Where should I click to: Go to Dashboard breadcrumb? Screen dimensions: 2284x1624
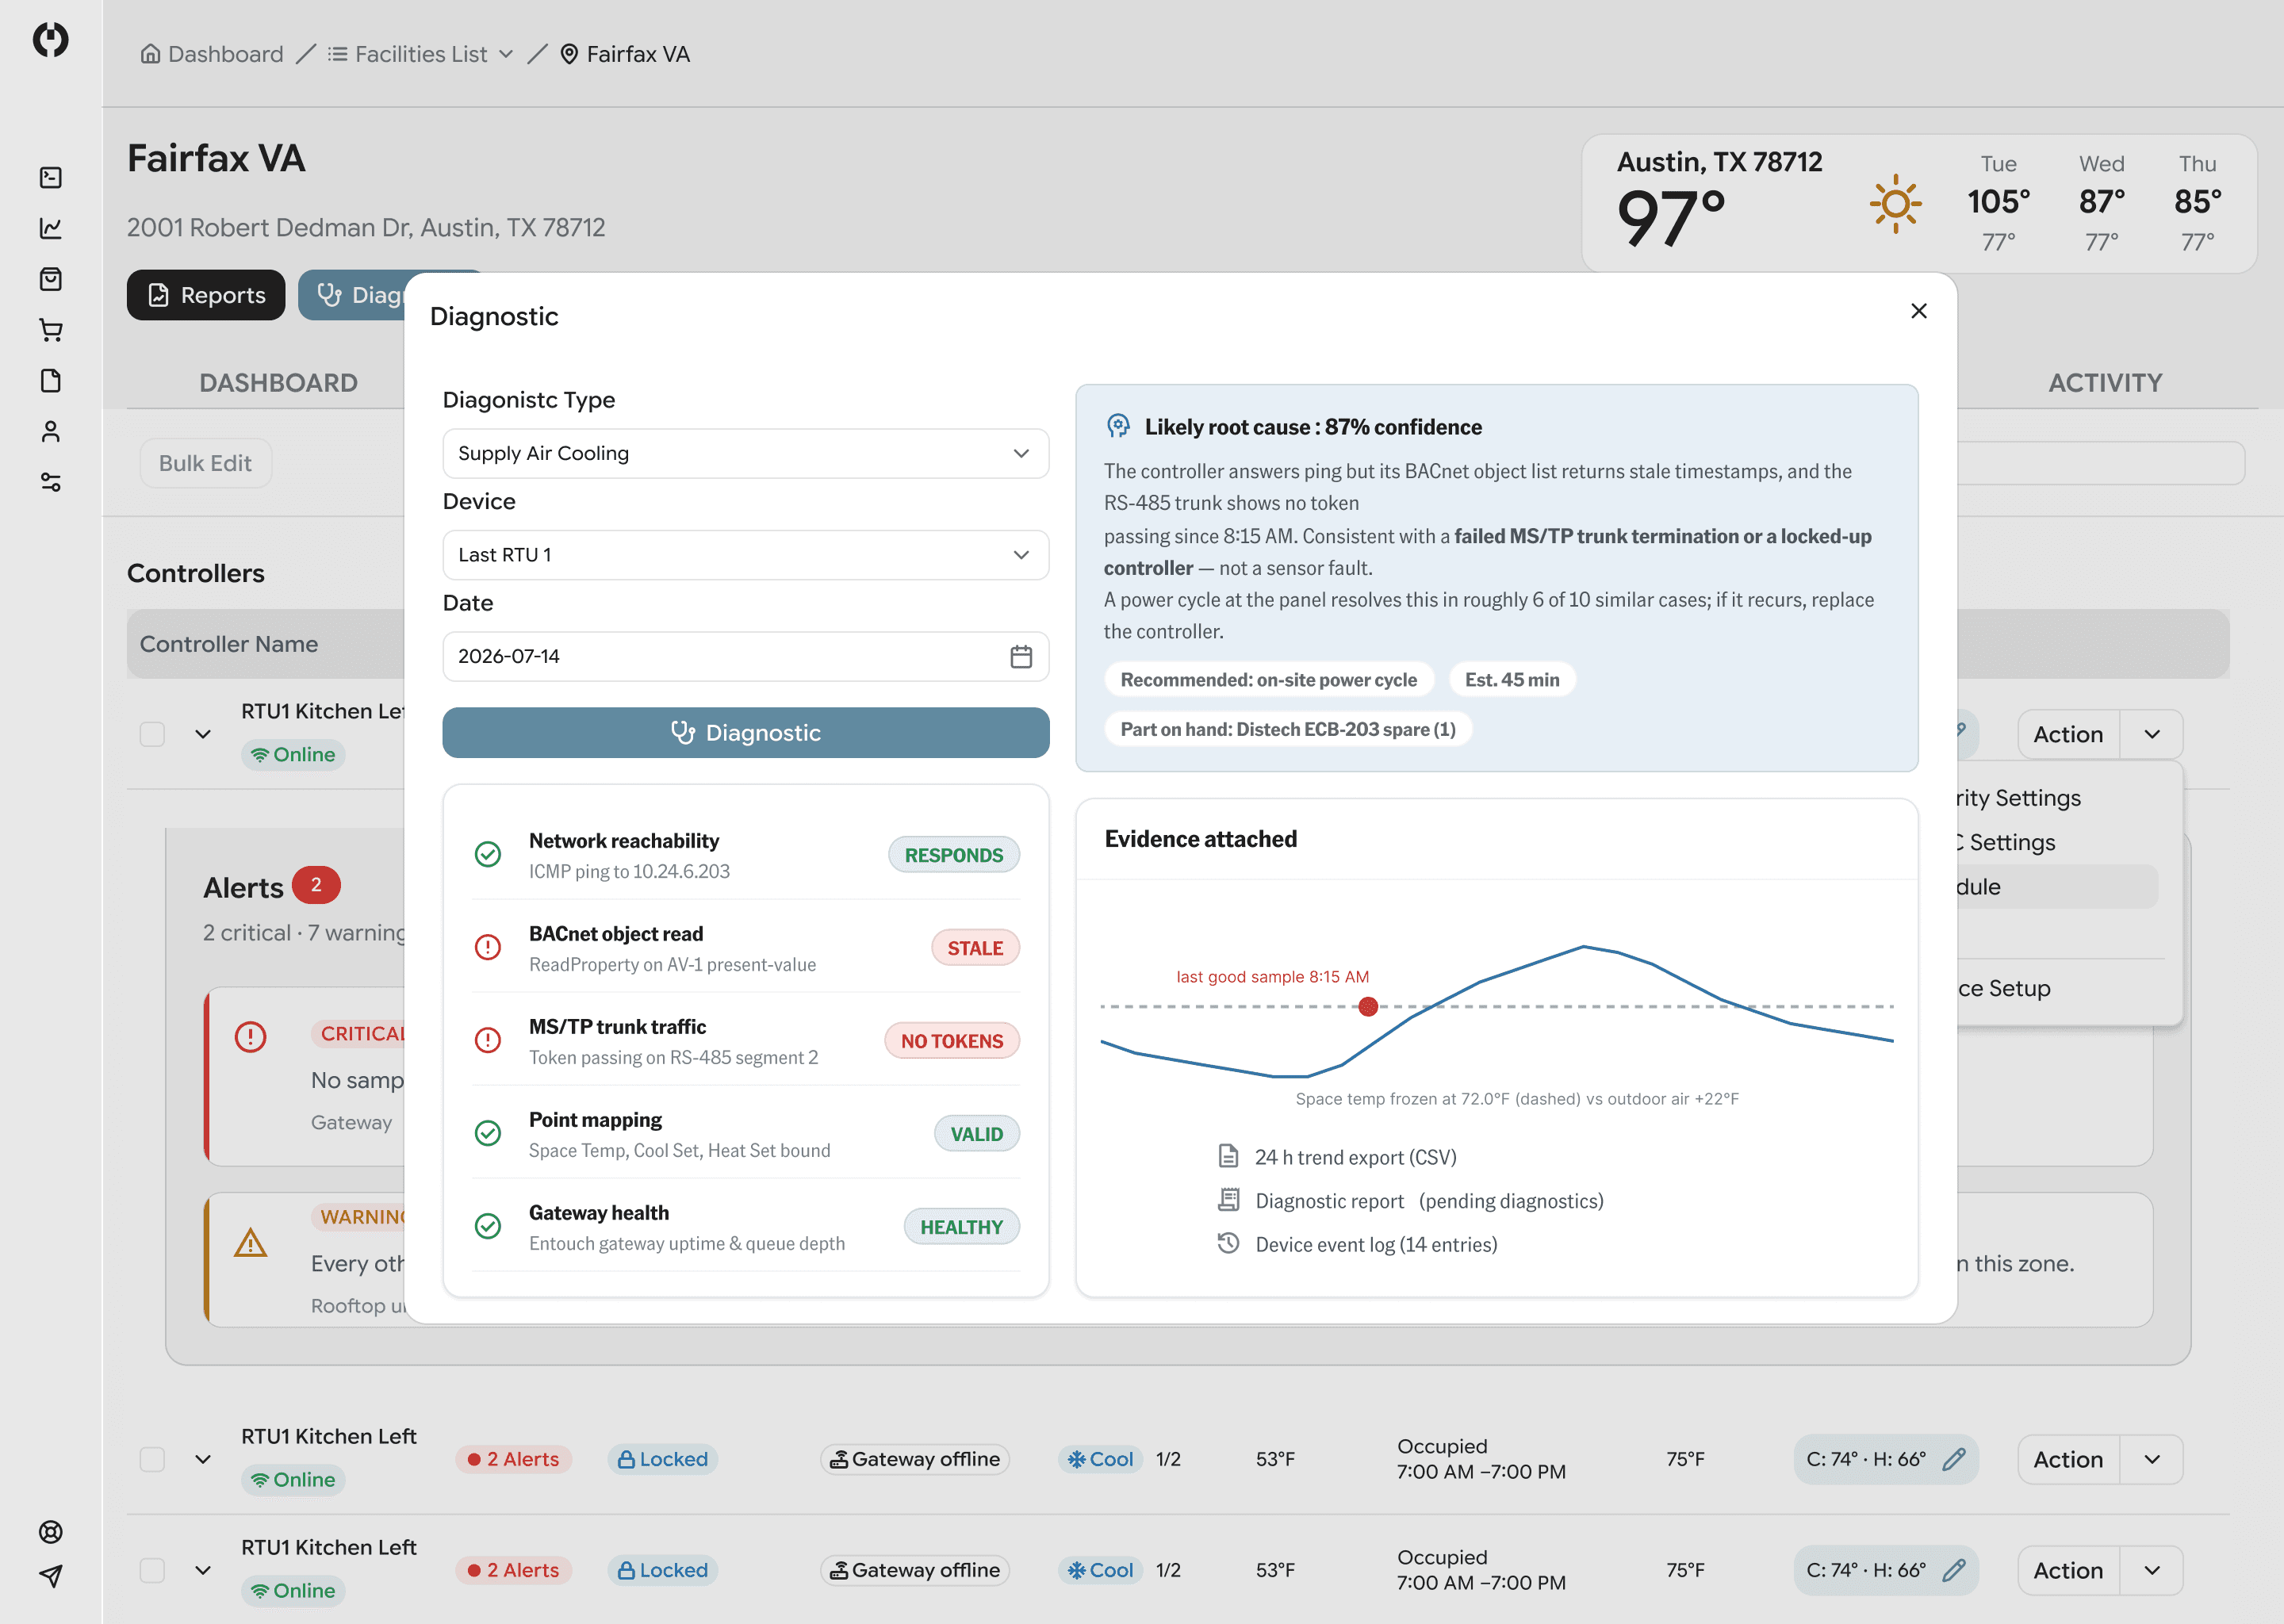pyautogui.click(x=212, y=54)
